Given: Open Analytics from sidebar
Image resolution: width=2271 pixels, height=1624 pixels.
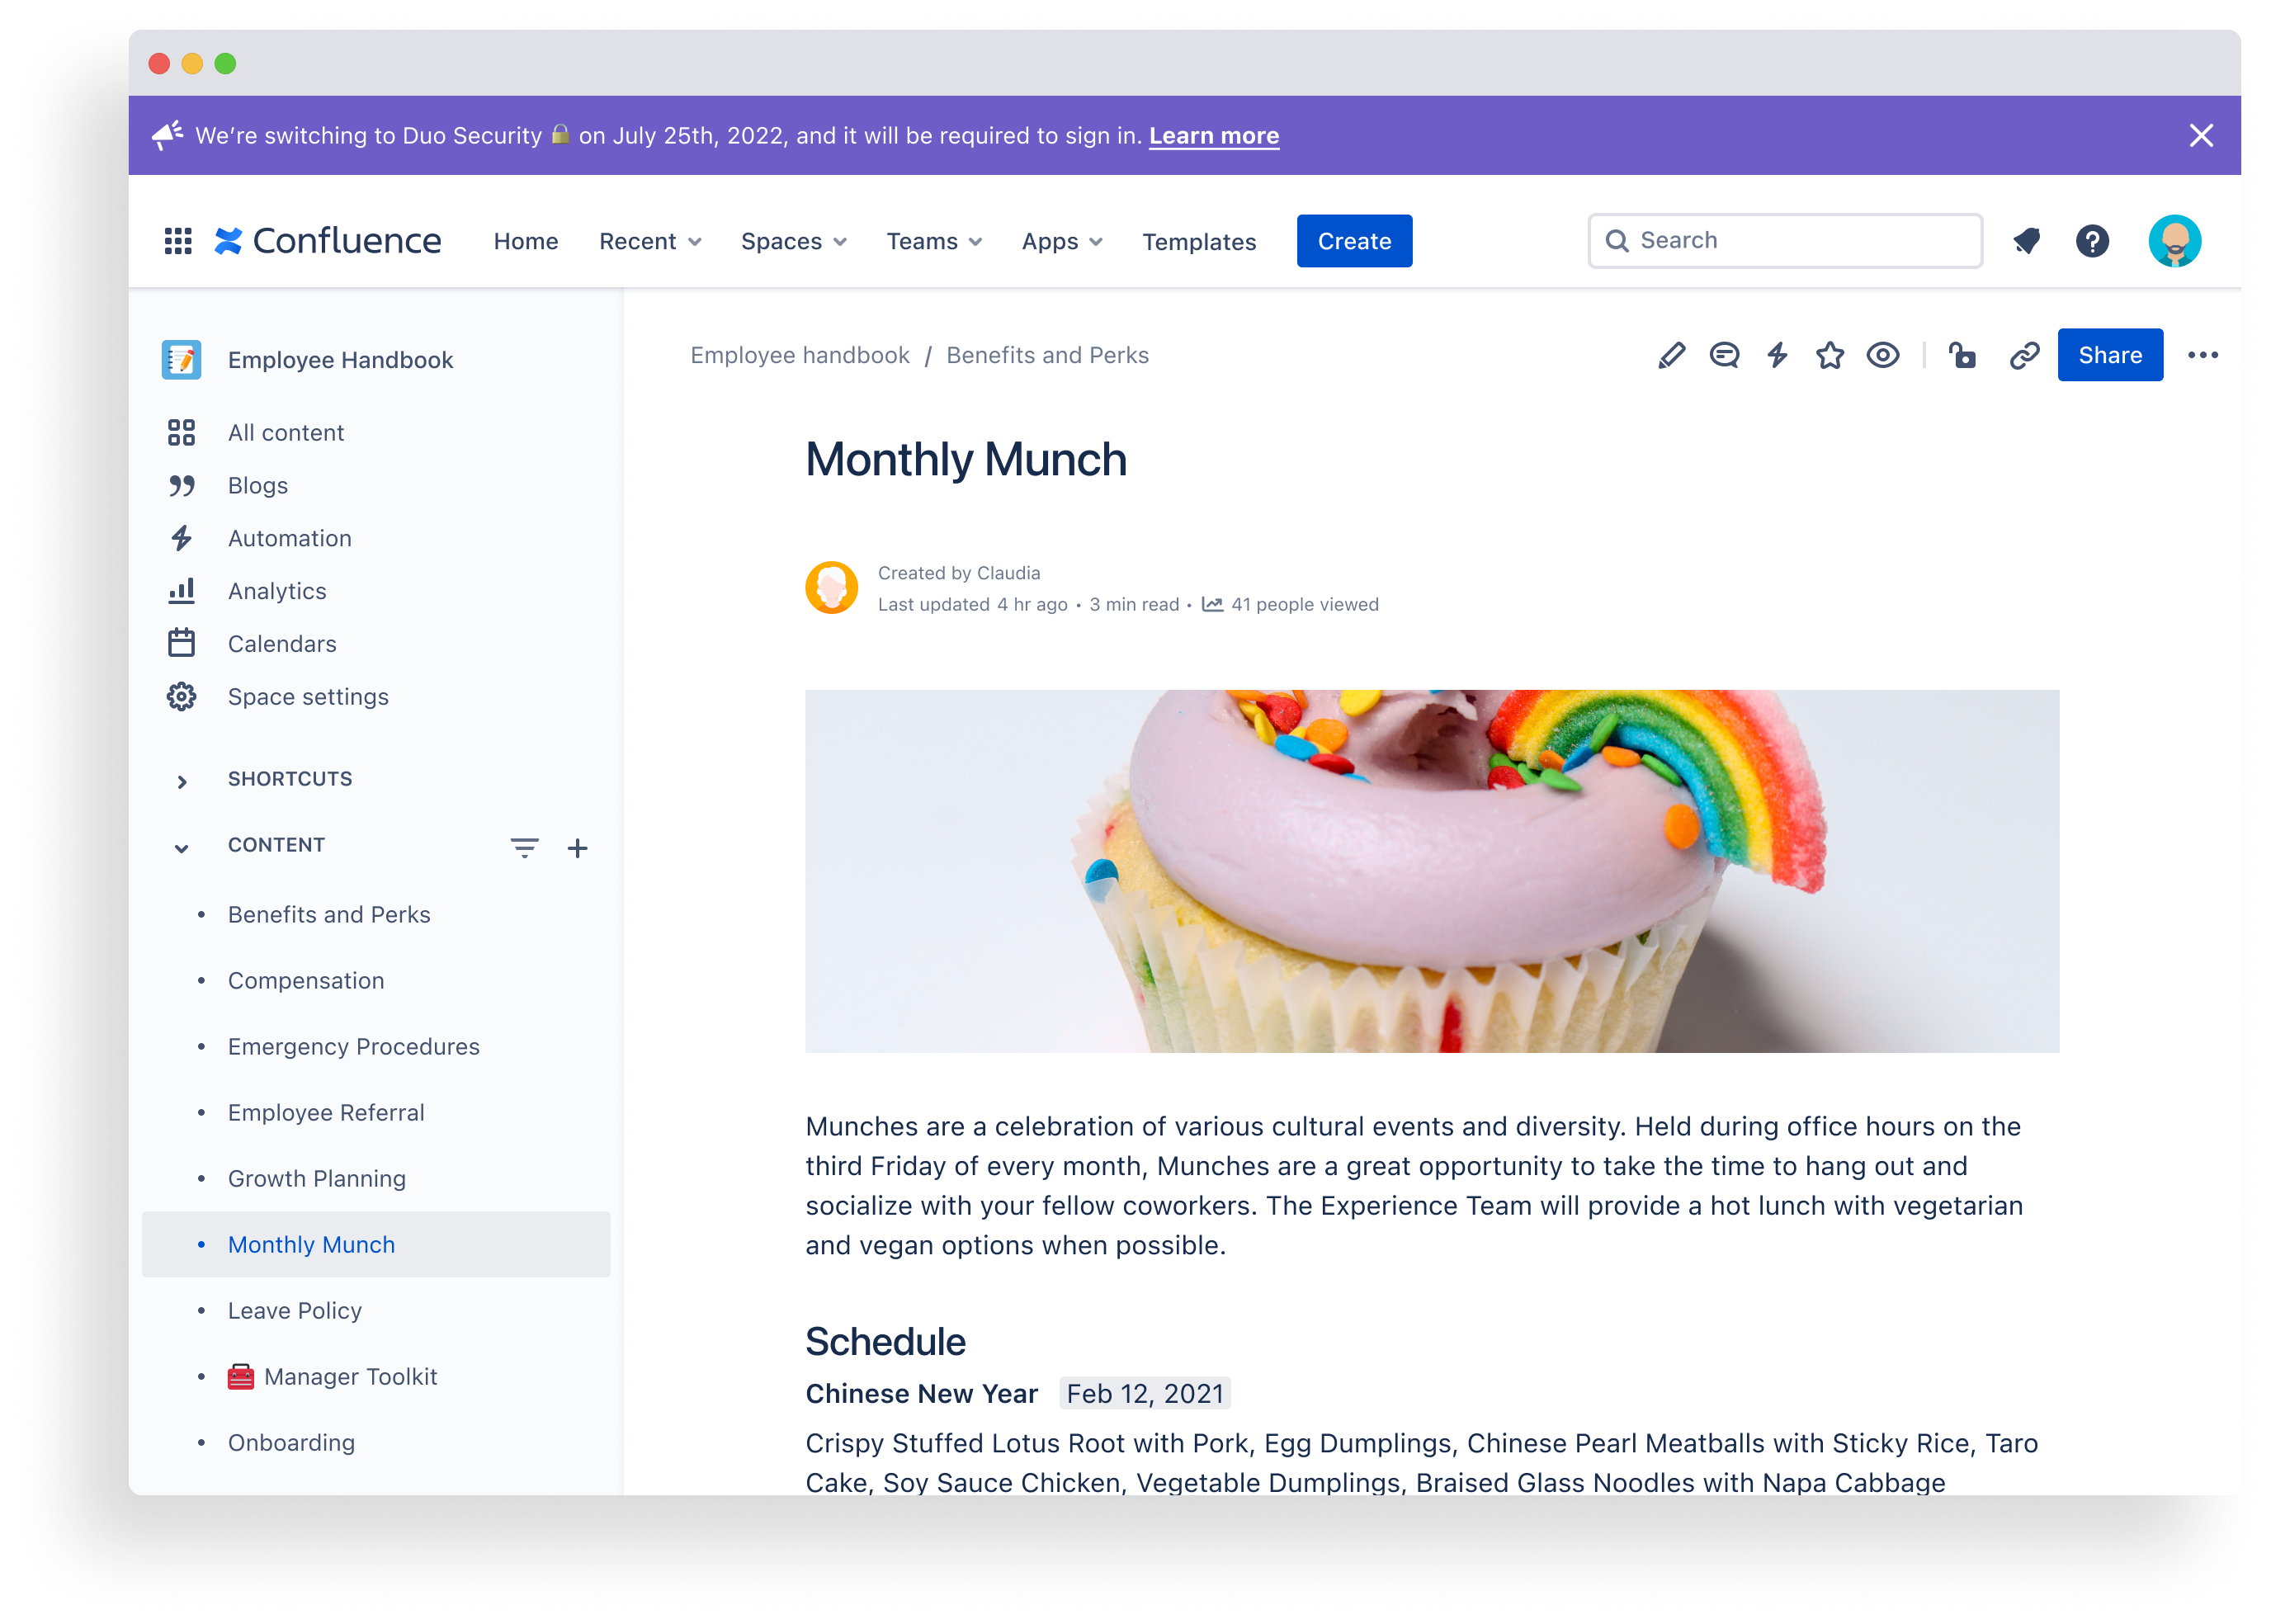Looking at the screenshot, I should pyautogui.click(x=276, y=589).
